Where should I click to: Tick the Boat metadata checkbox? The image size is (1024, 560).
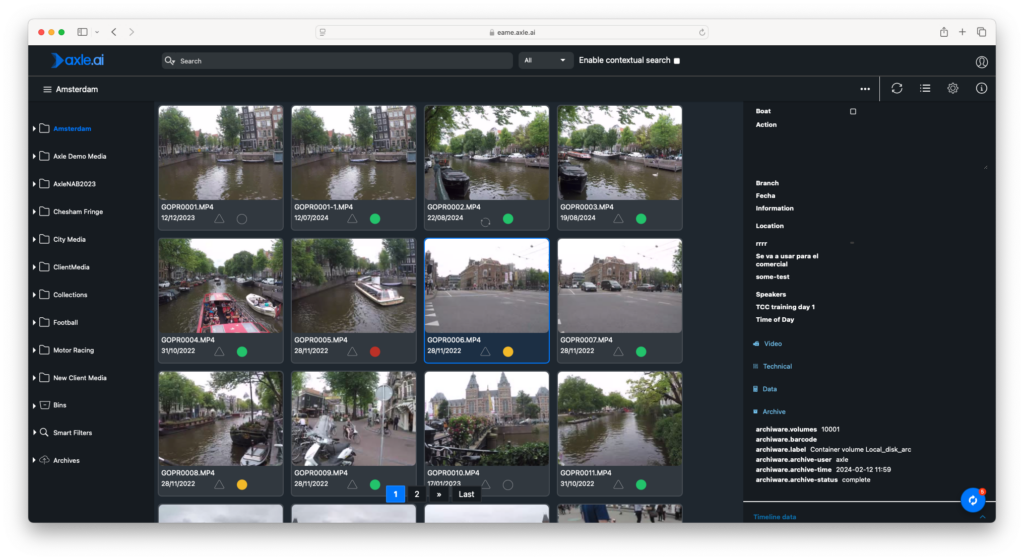(x=853, y=111)
